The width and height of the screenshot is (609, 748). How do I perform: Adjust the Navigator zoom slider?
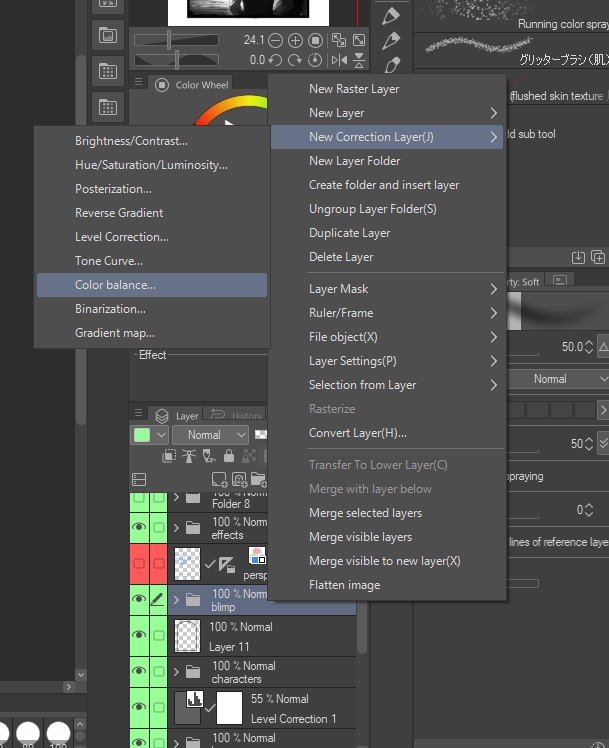pyautogui.click(x=176, y=40)
